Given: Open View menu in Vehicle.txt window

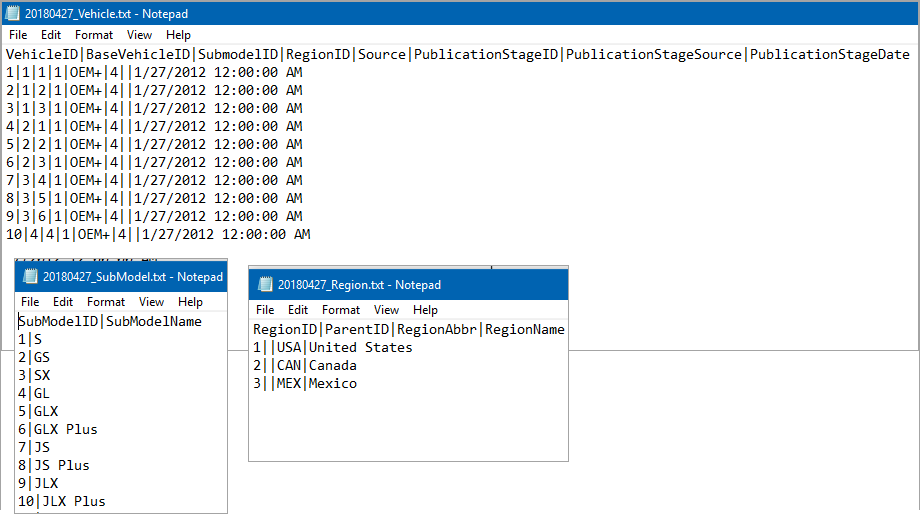Looking at the screenshot, I should 140,35.
